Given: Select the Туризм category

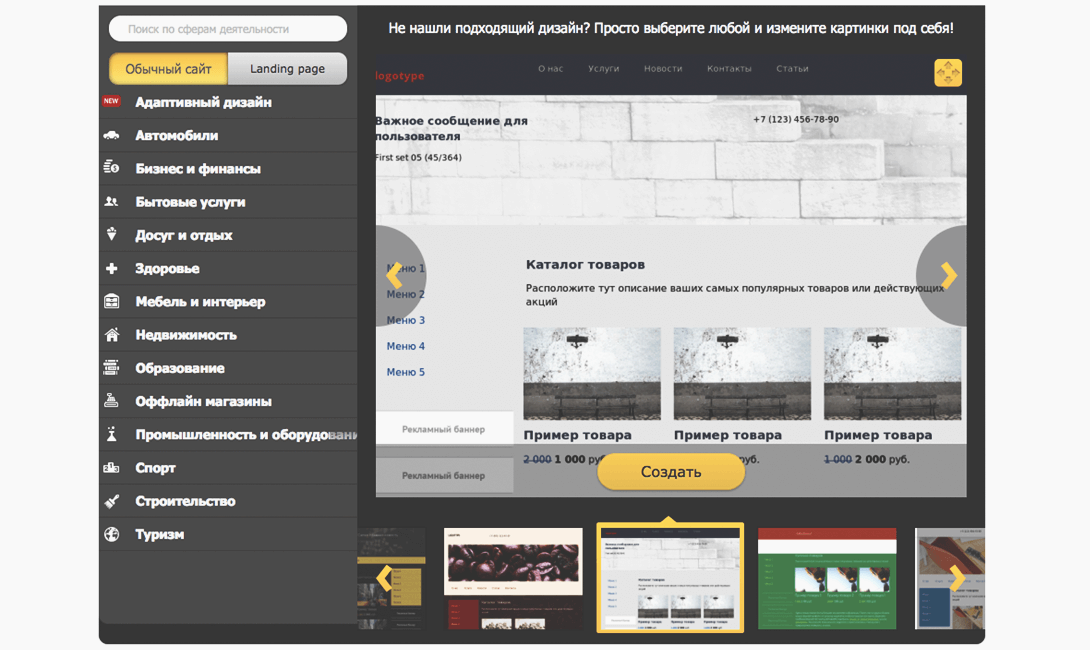Looking at the screenshot, I should (x=228, y=535).
